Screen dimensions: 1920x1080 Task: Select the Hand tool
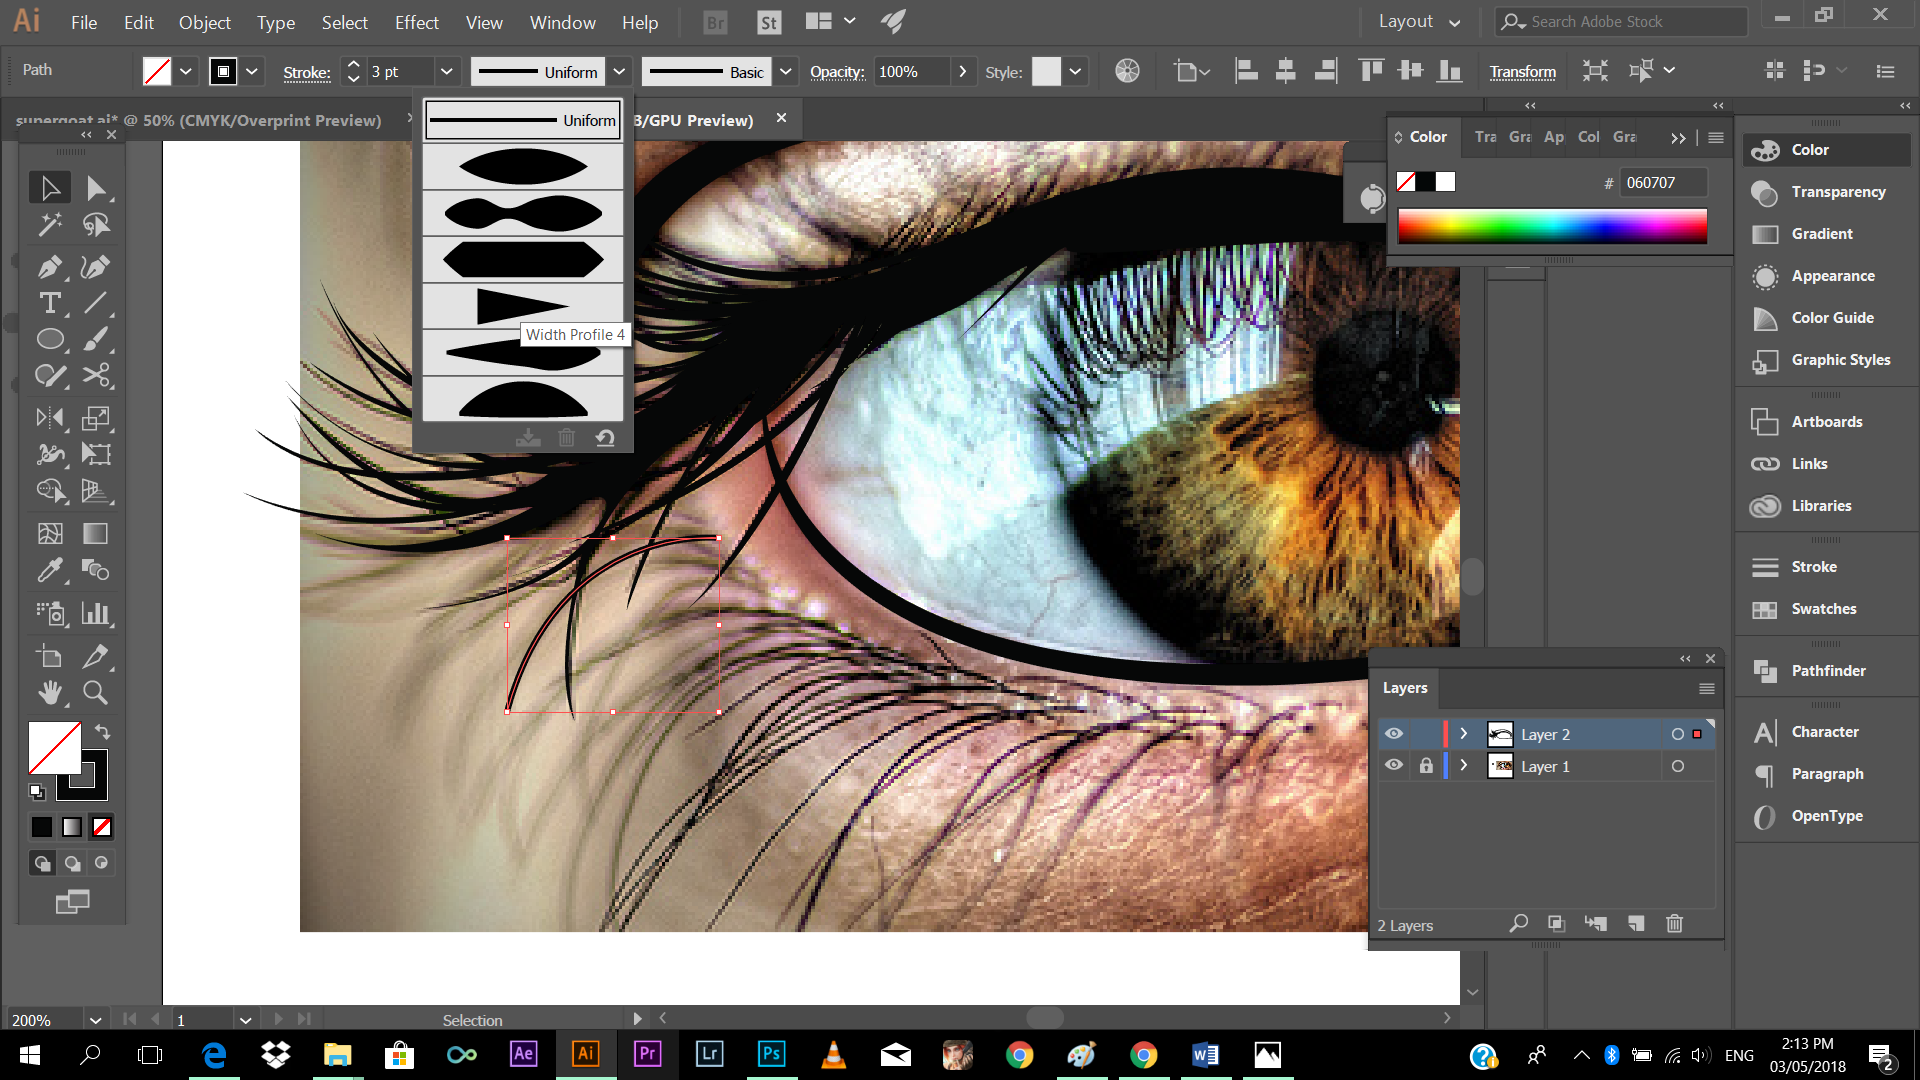tap(49, 692)
